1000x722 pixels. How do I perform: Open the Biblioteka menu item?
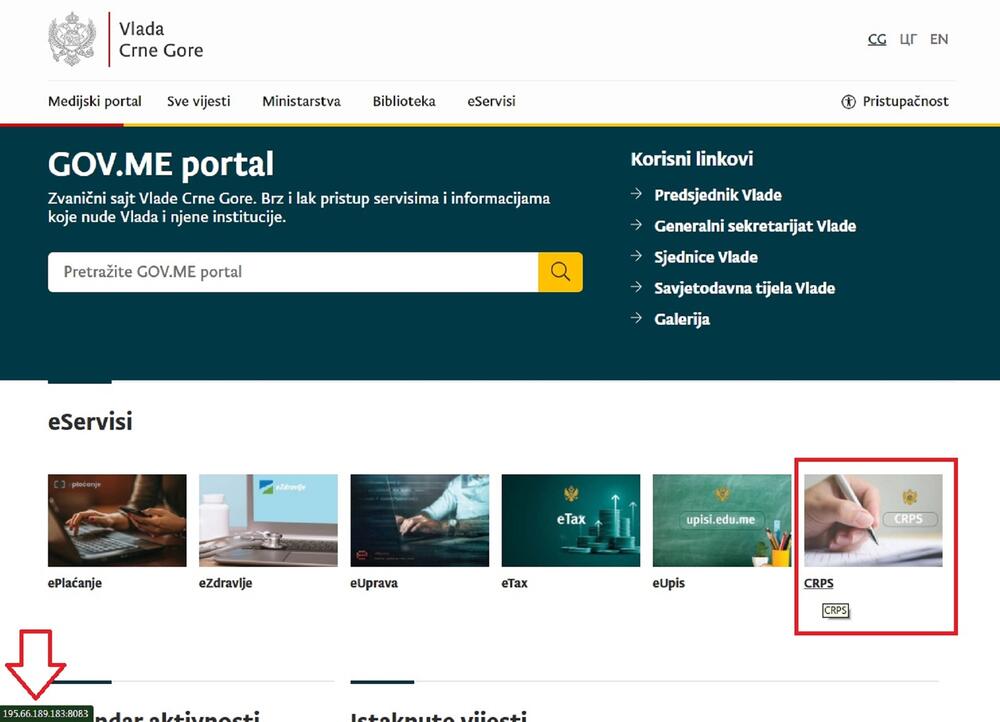404,101
